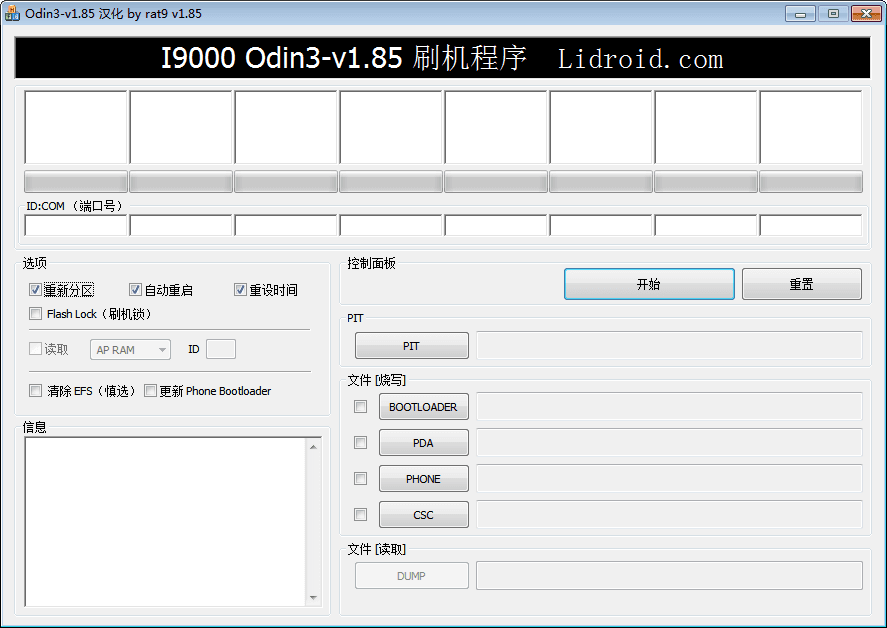This screenshot has height=628, width=887.
Task: Click the DUMP button
Action: pyautogui.click(x=412, y=576)
